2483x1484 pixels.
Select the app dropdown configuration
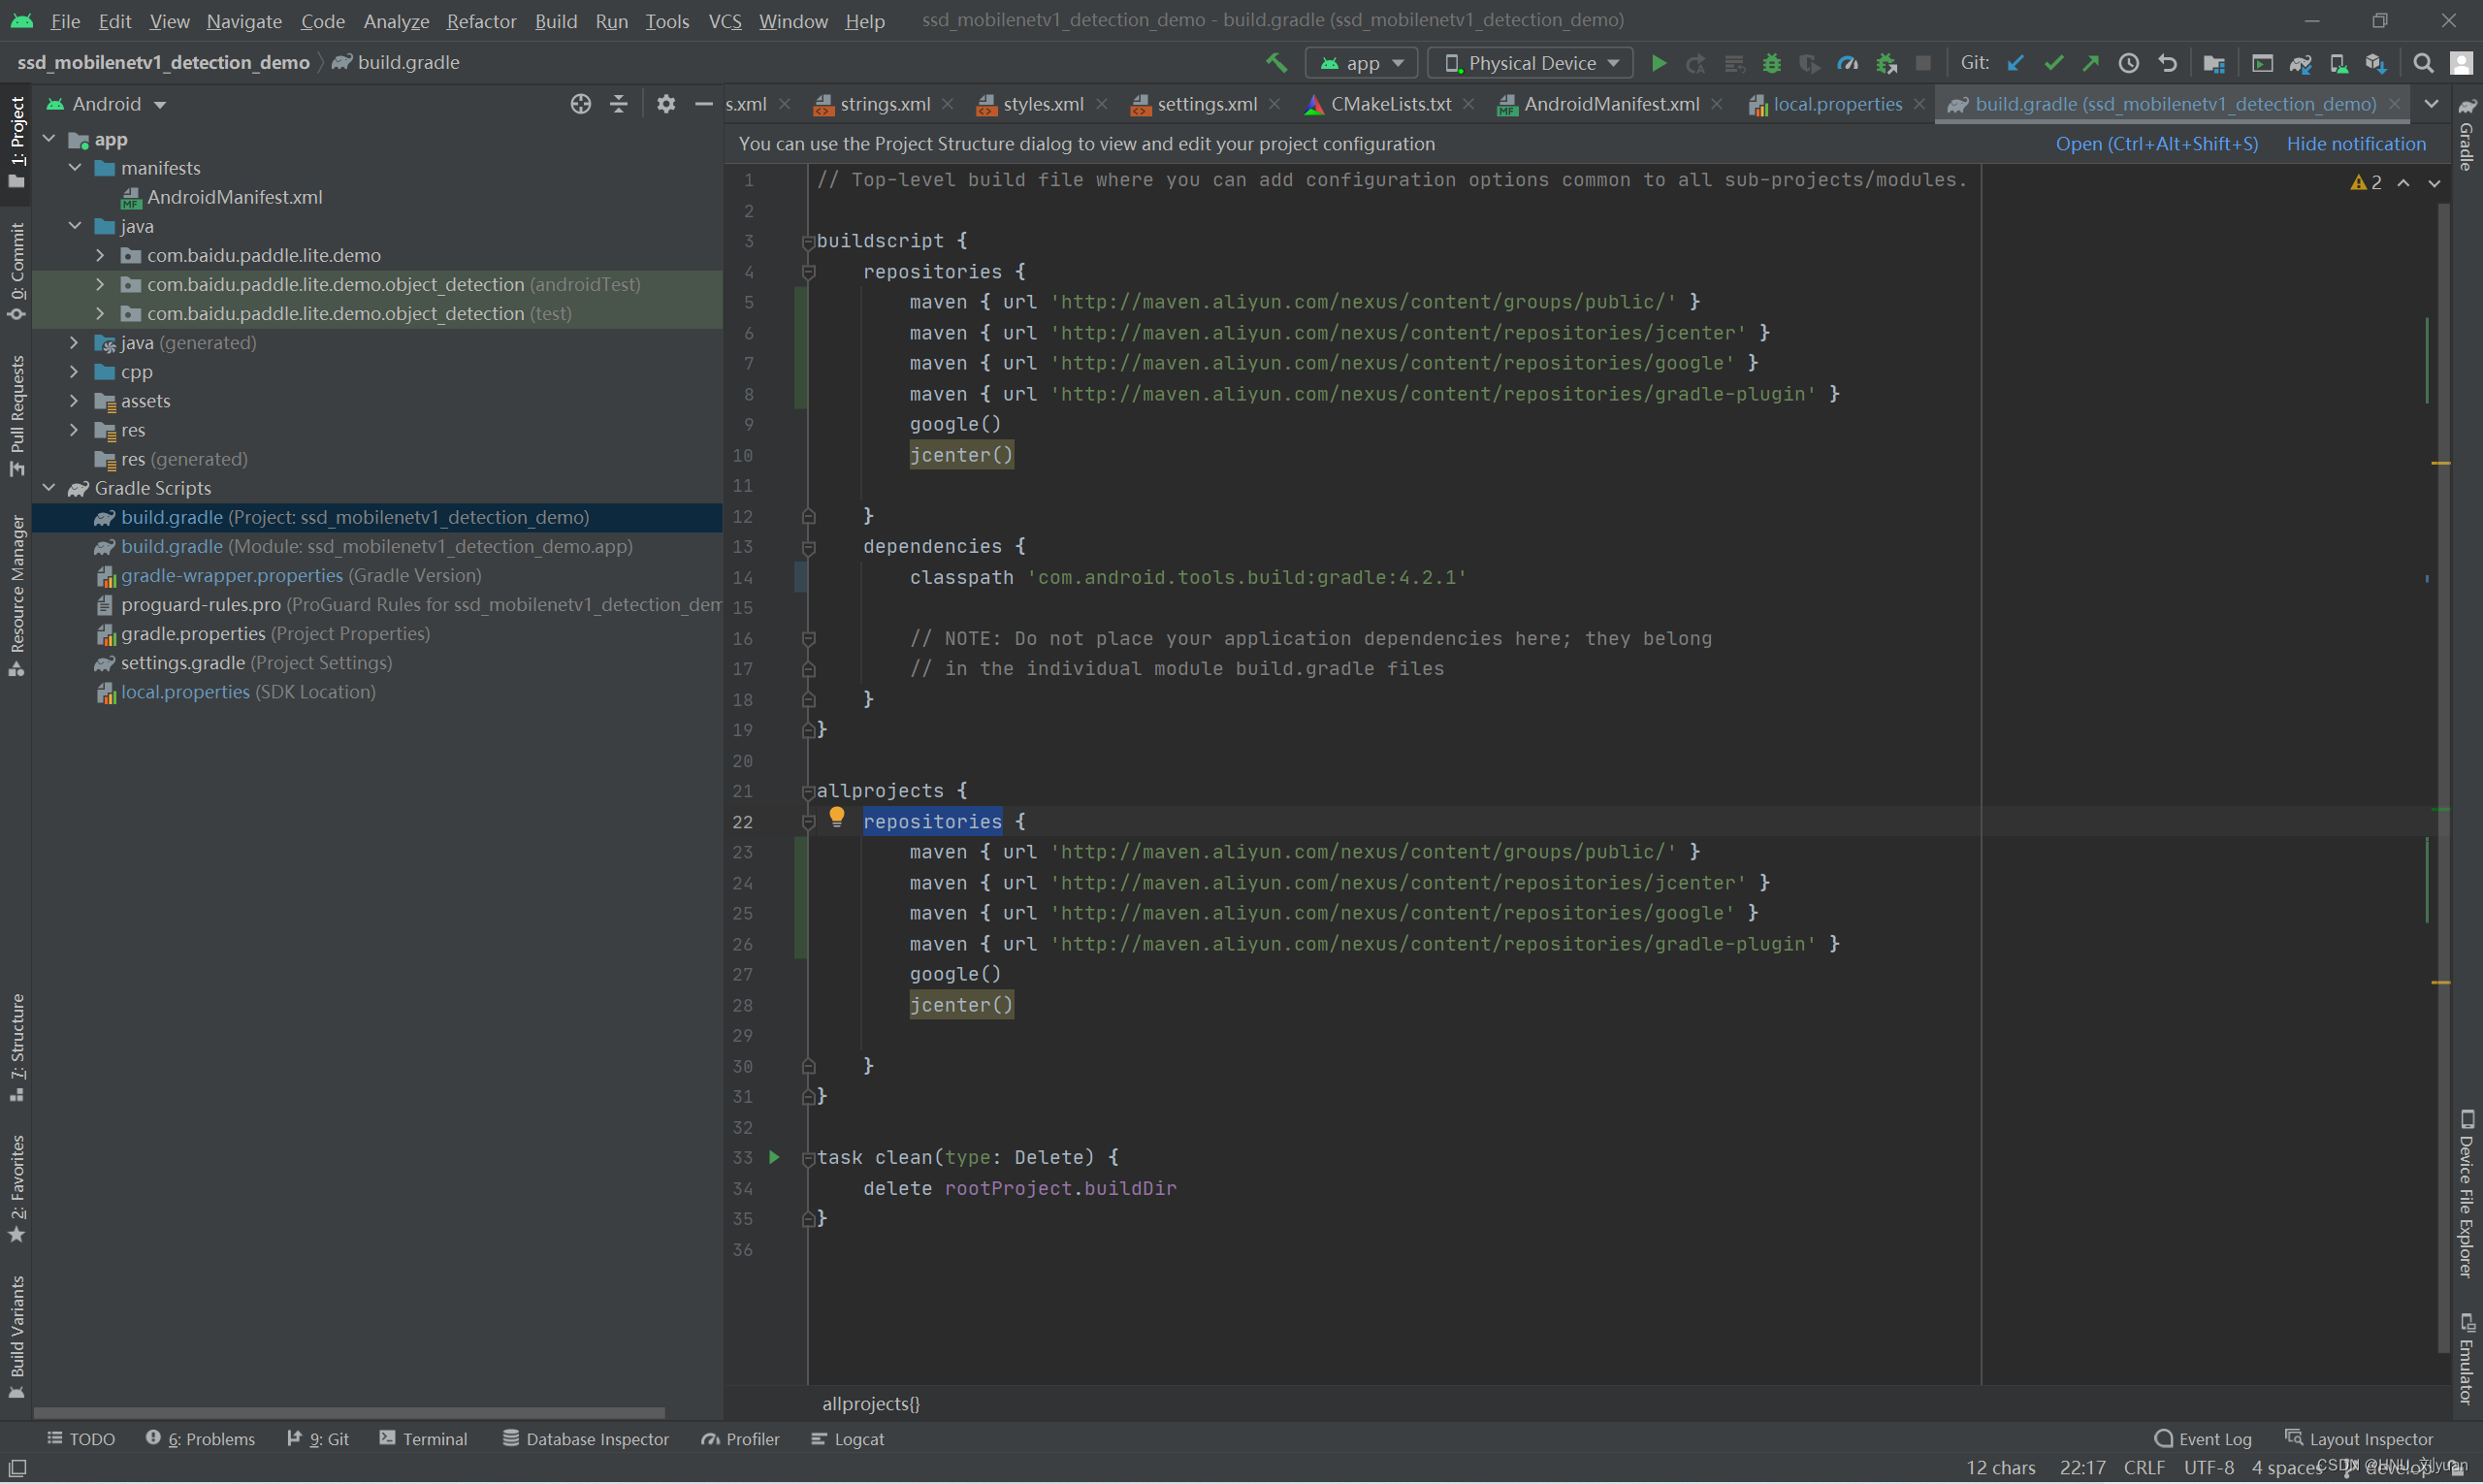click(1360, 64)
